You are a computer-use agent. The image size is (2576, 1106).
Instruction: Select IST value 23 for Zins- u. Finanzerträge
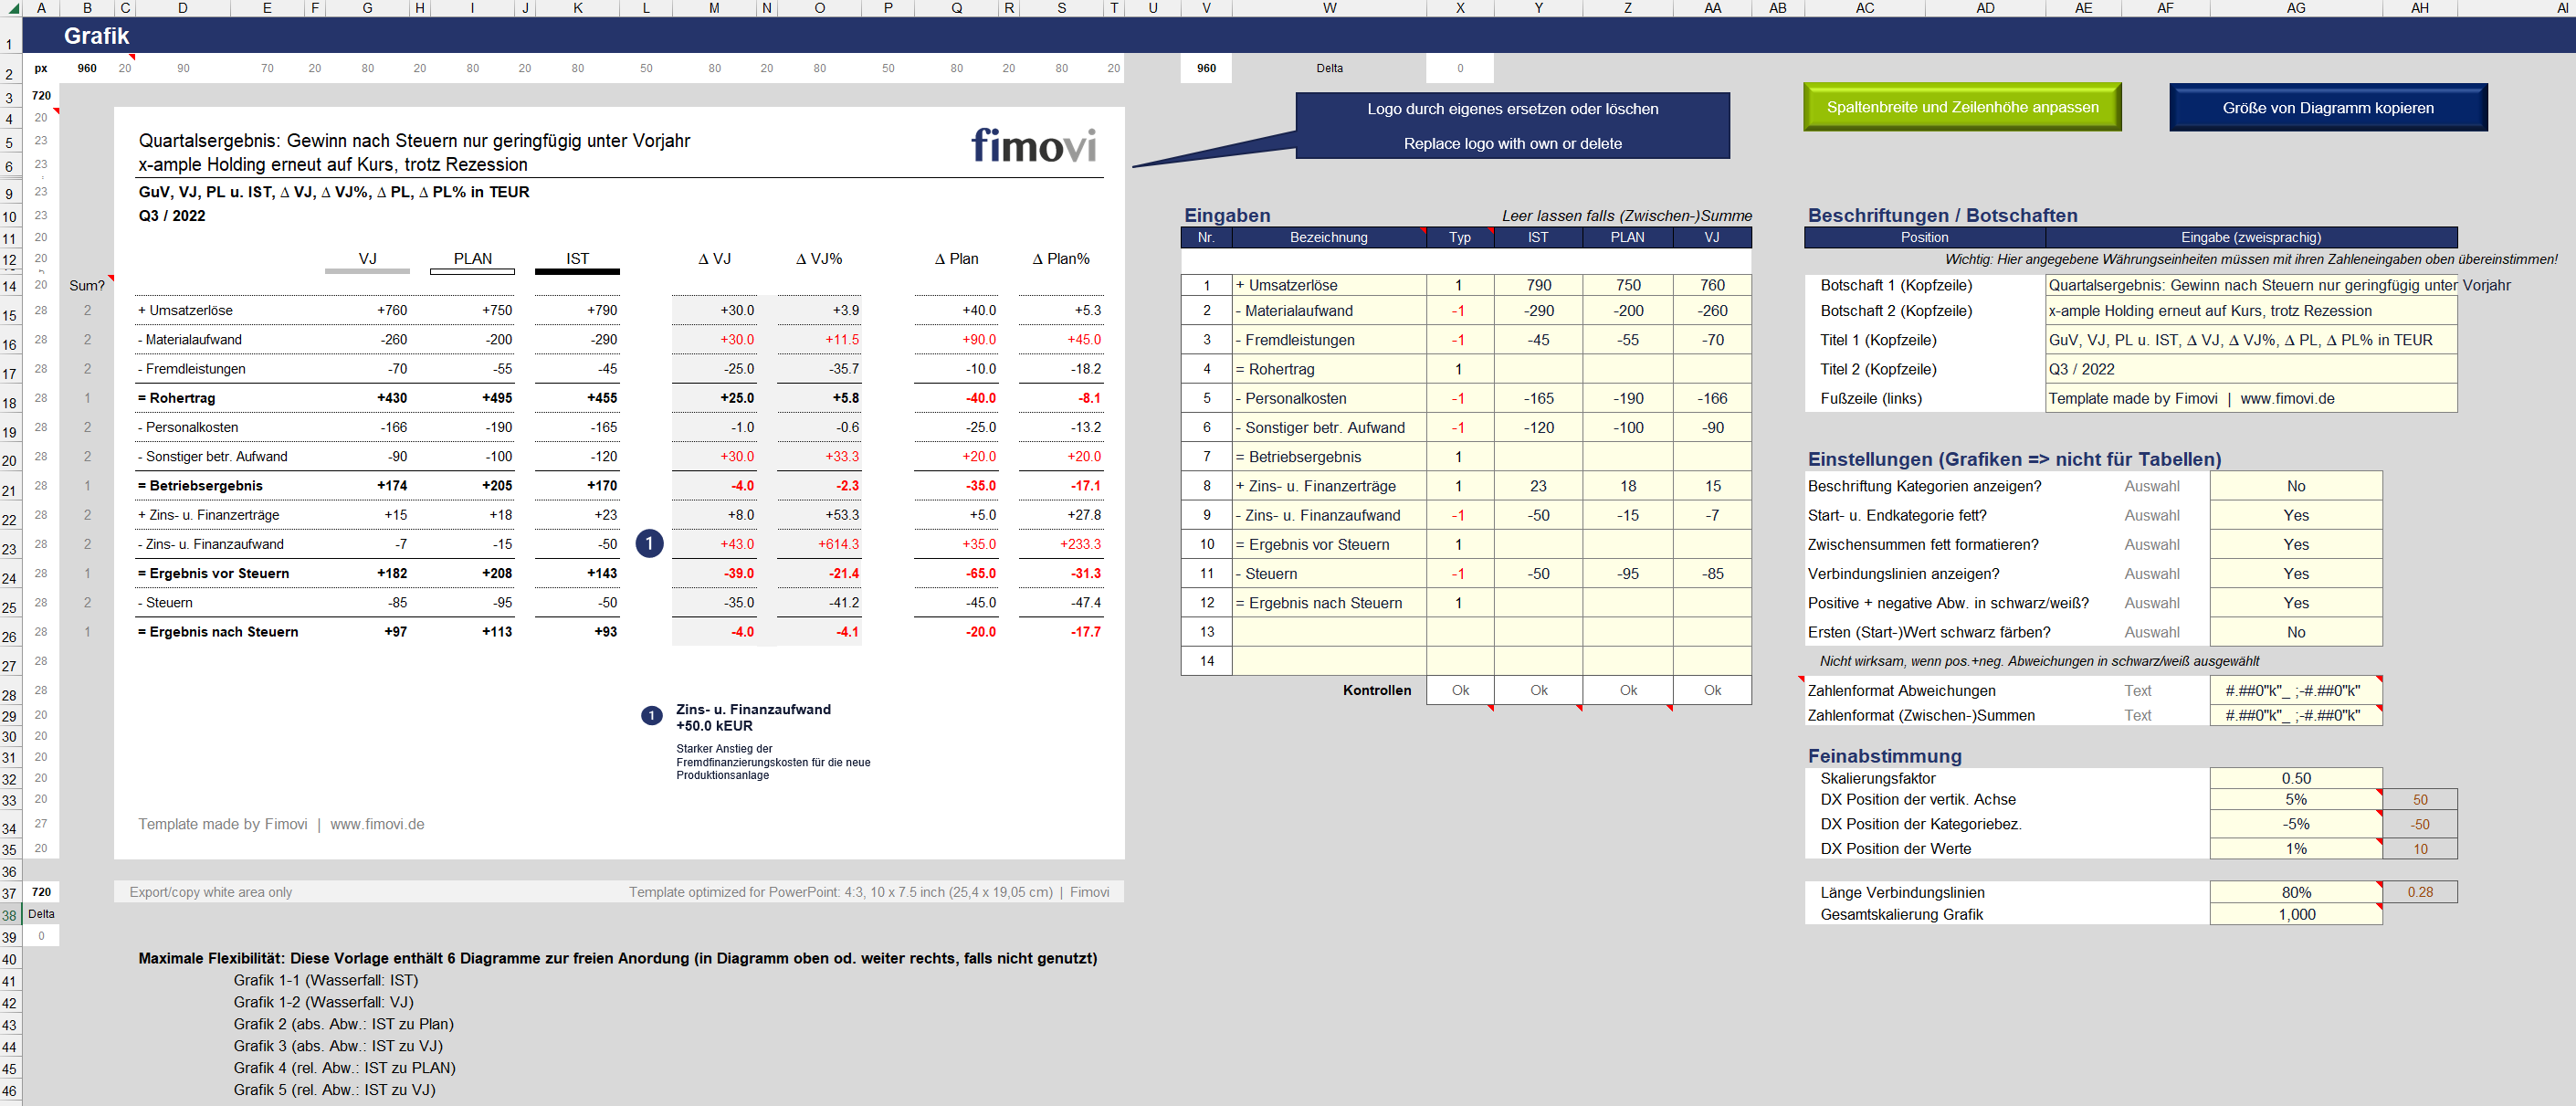[x=1538, y=486]
